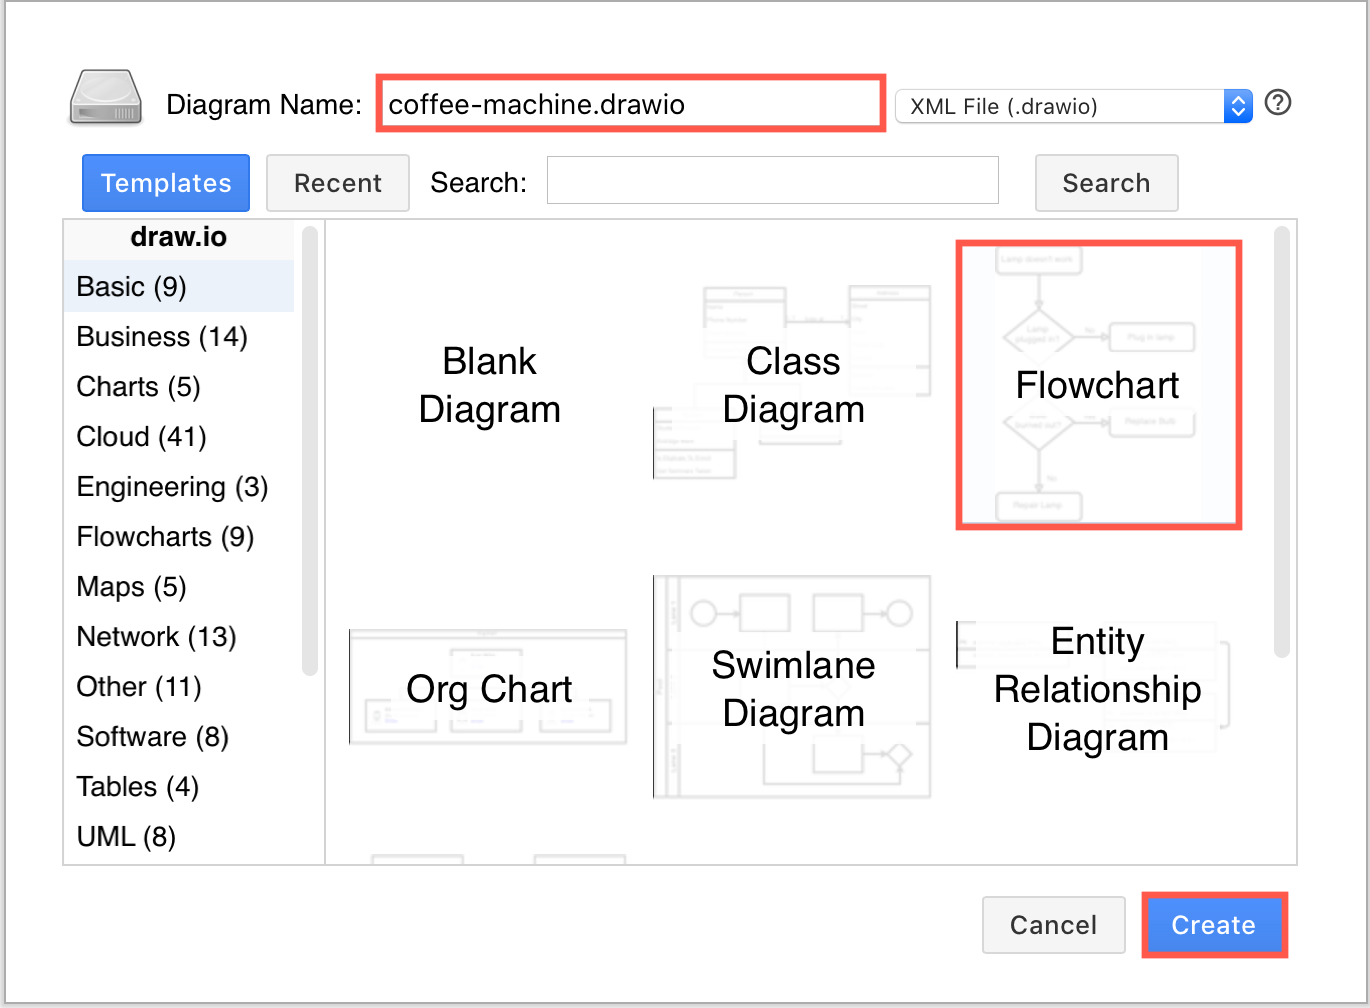
Task: Click the disk drive icon beside Diagram Name
Action: (103, 97)
